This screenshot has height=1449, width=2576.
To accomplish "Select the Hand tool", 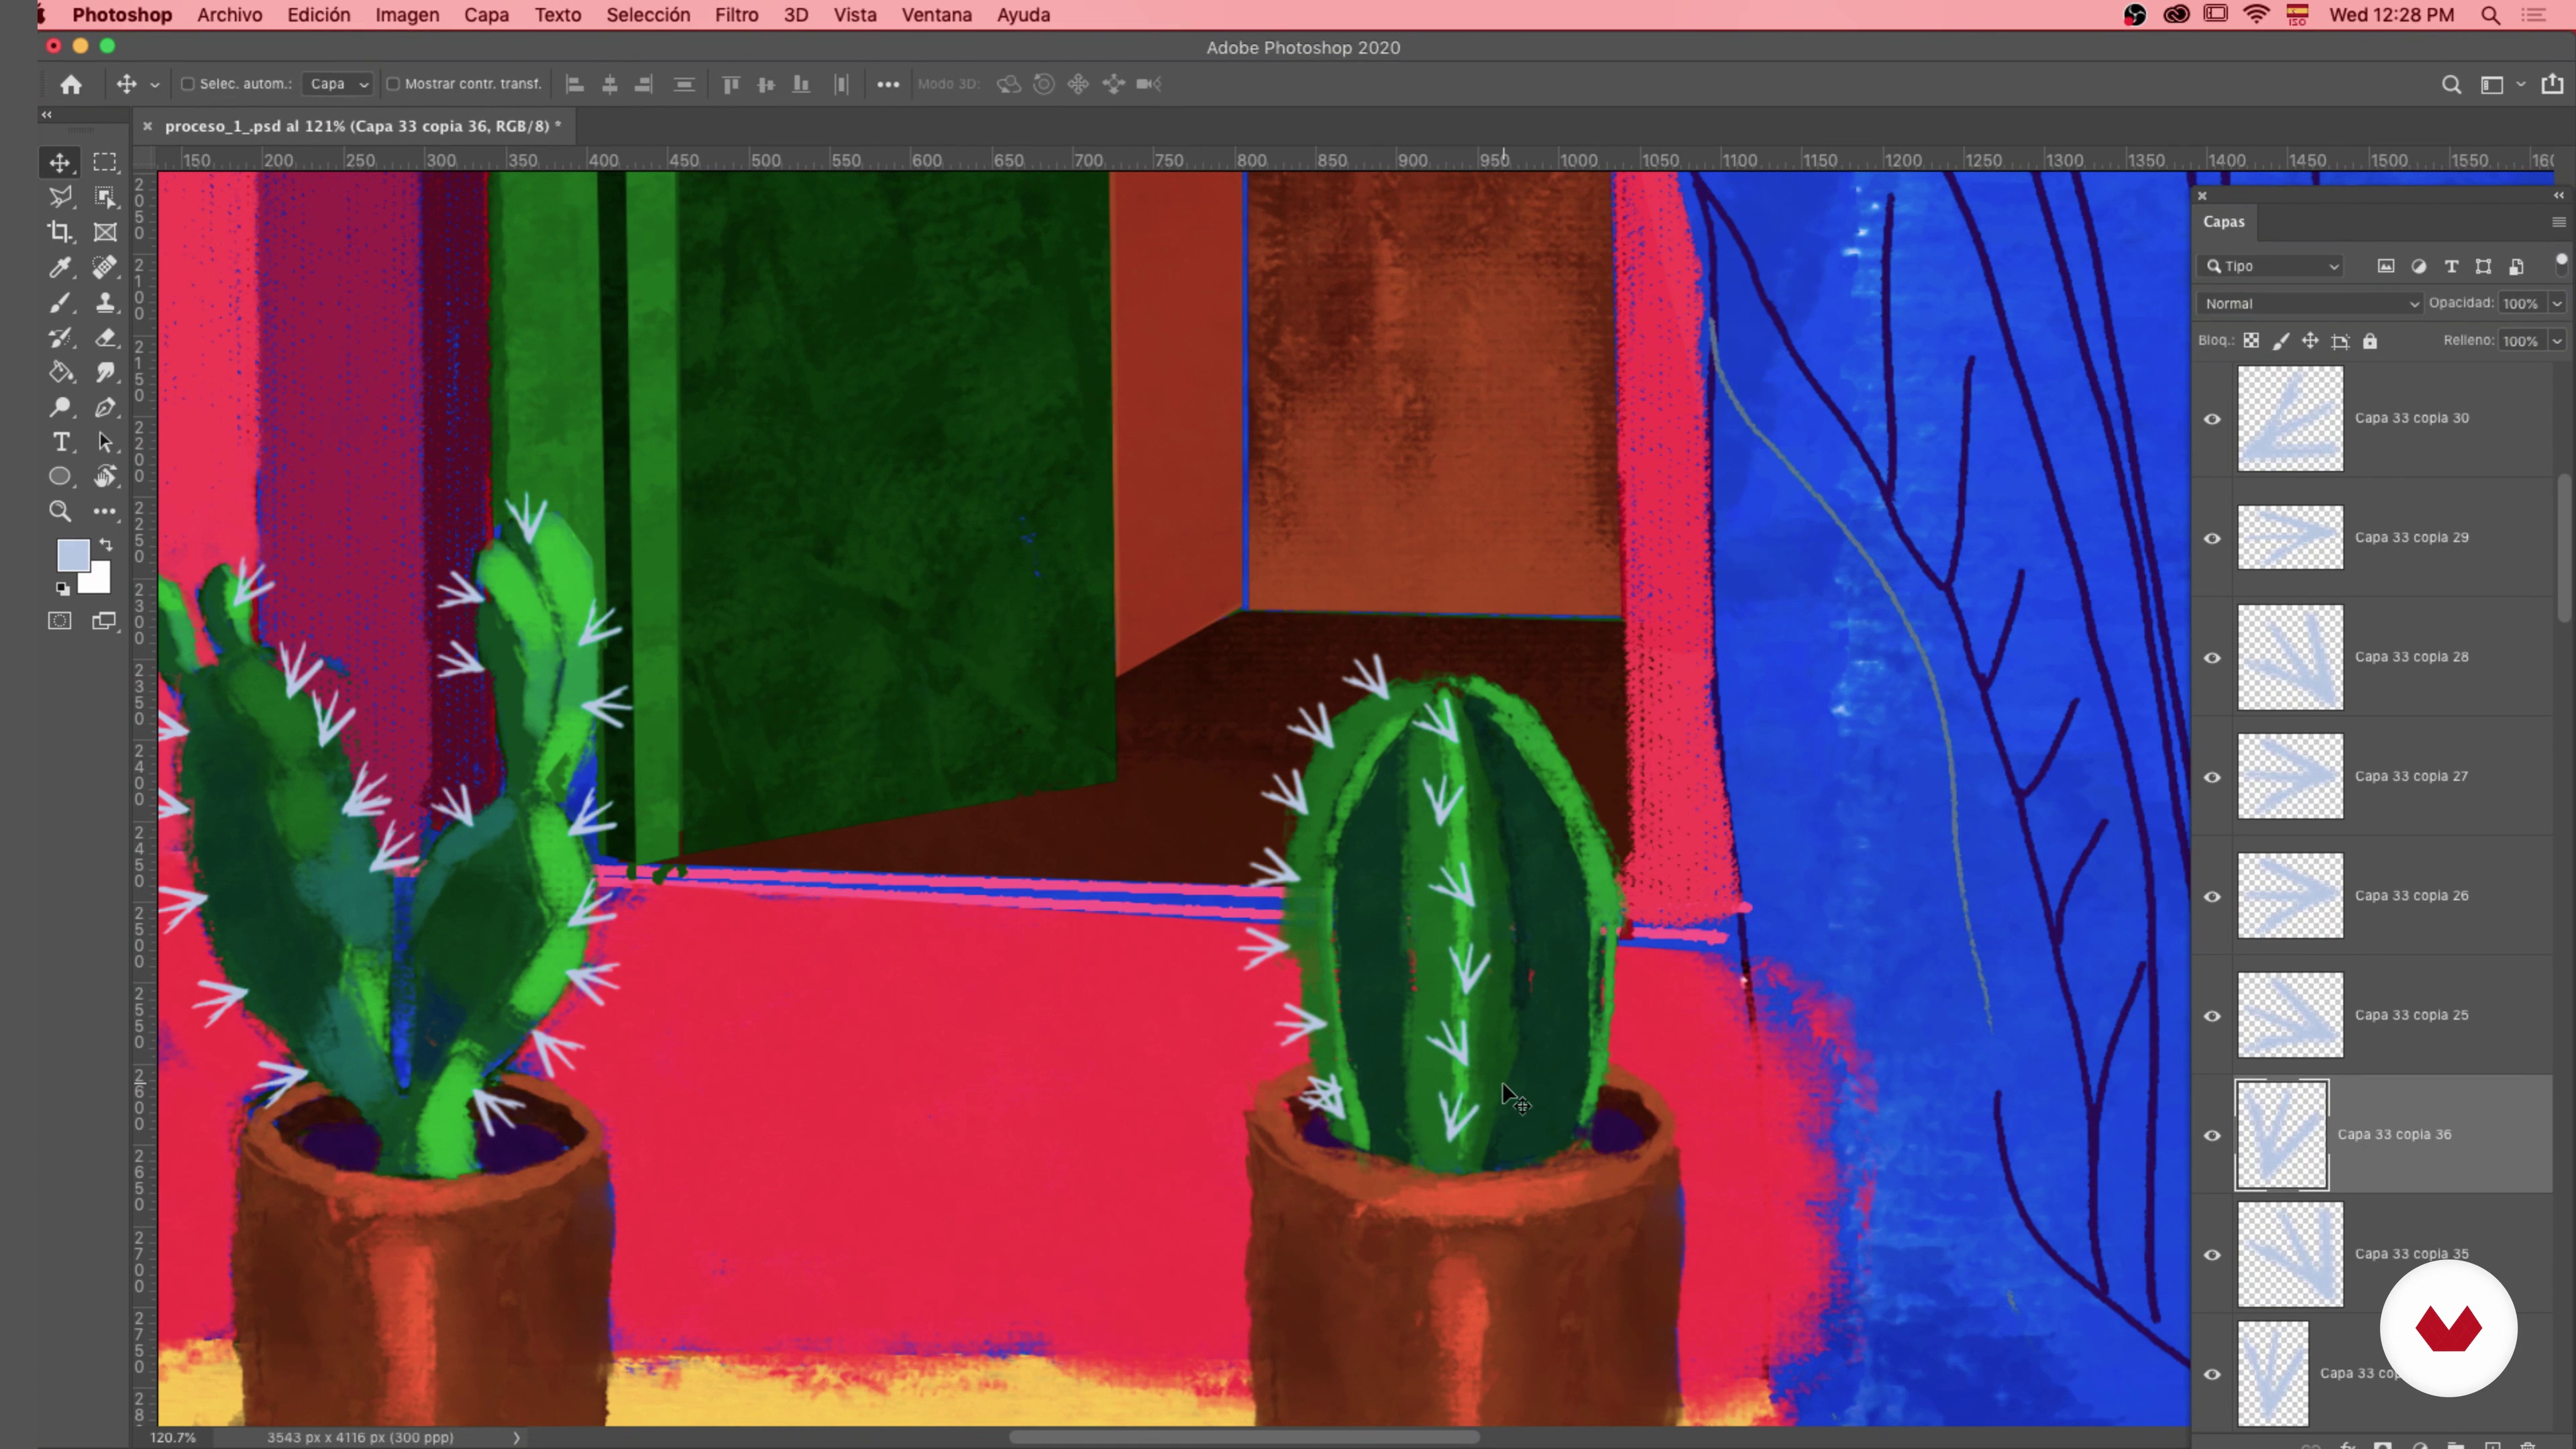I will 105,477.
